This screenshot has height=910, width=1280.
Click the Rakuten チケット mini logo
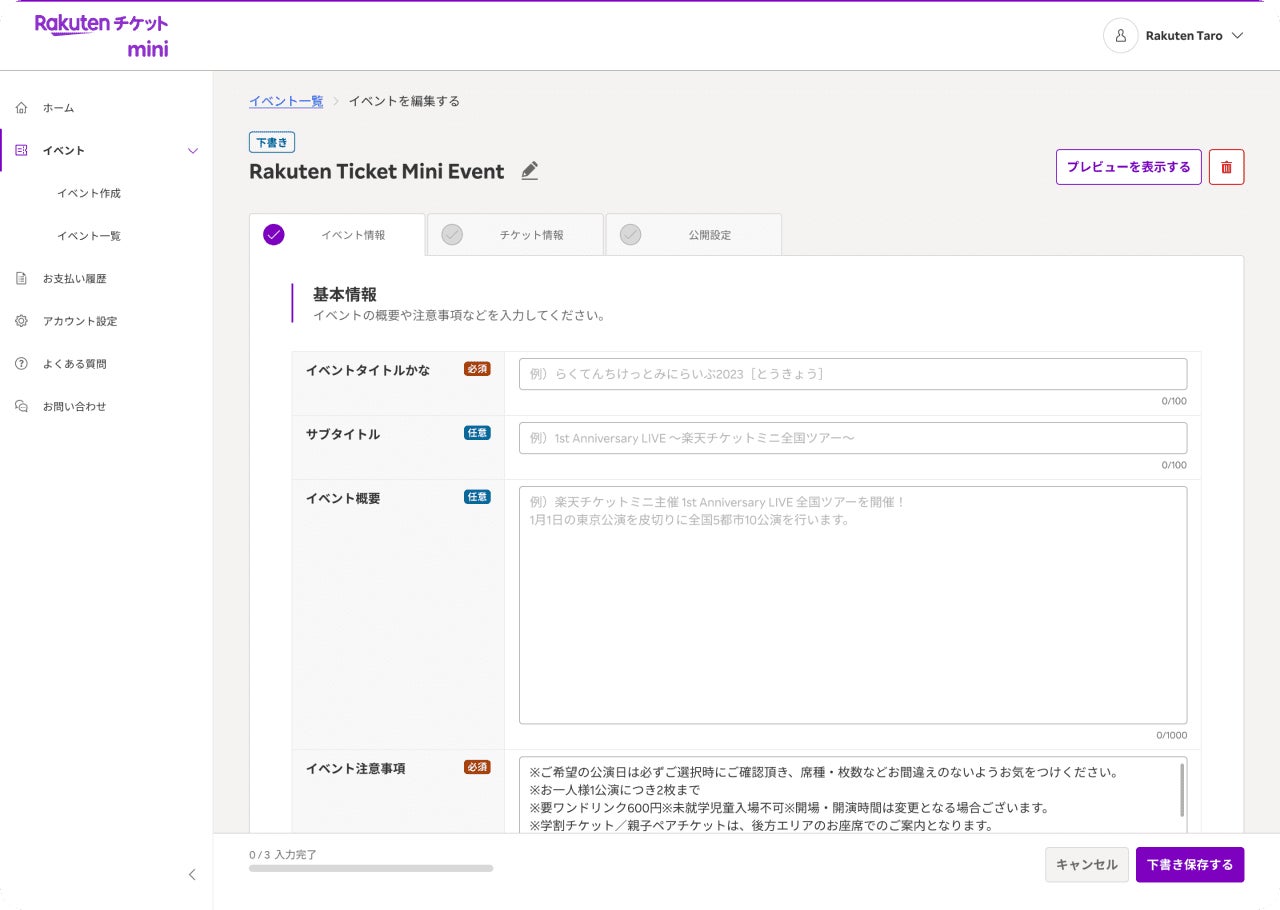tap(101, 35)
